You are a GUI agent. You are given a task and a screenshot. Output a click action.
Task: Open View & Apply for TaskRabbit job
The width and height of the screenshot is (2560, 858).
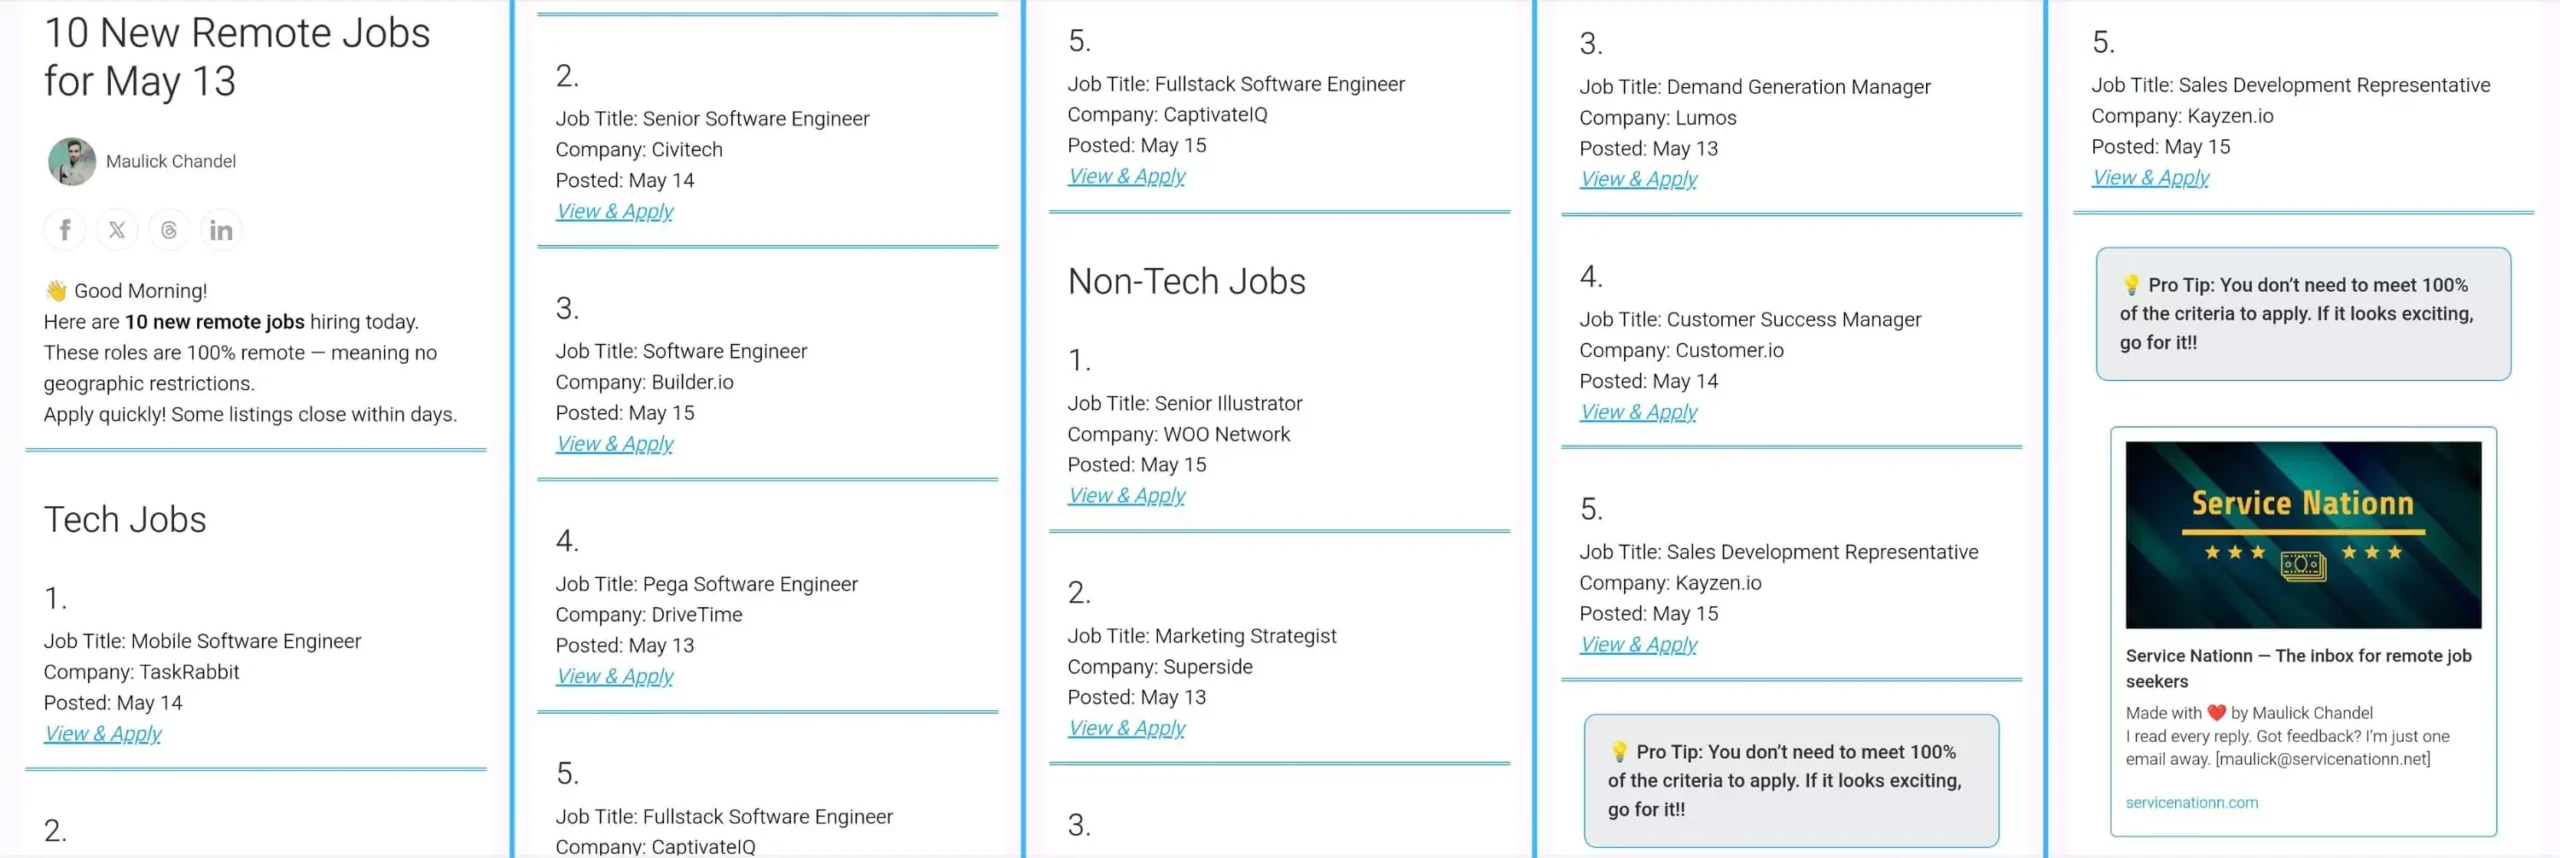pos(103,734)
